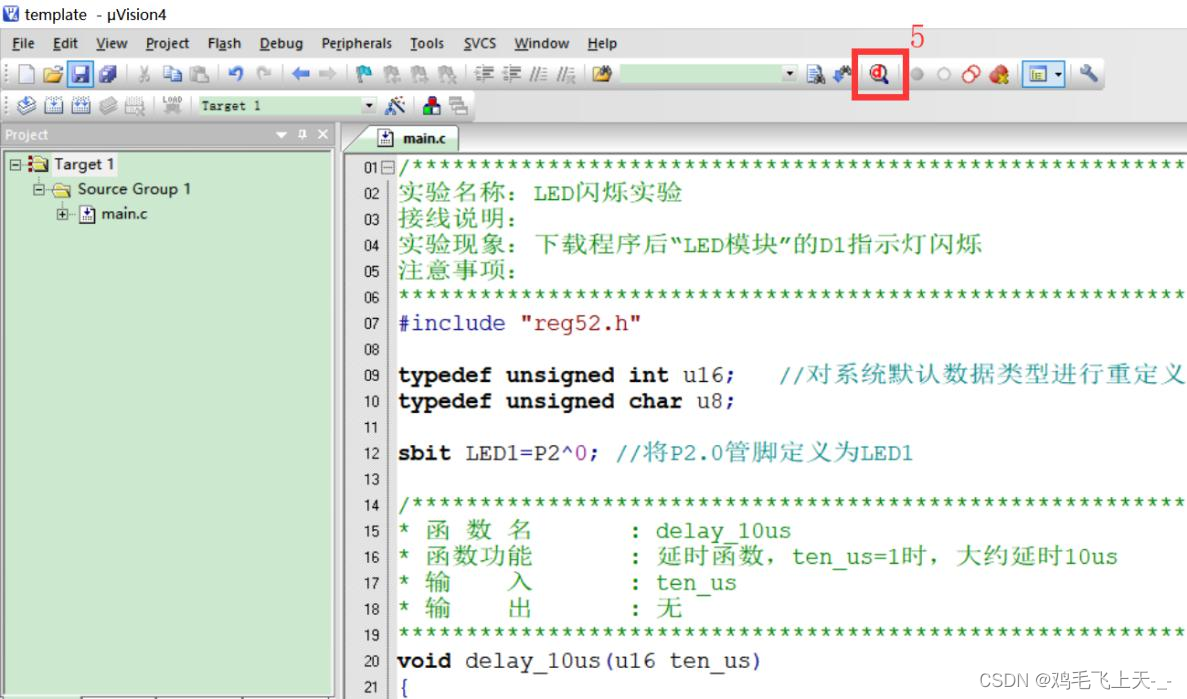Screen dimensions: 1187x699
Task: Open the window view dropdown arrow
Action: (1058, 74)
